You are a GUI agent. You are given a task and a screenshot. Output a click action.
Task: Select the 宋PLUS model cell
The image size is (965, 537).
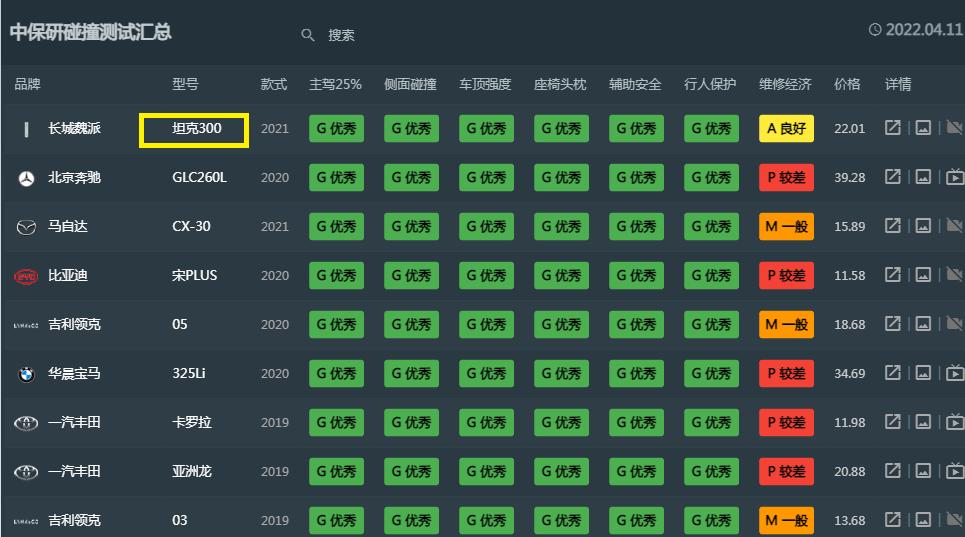click(194, 275)
